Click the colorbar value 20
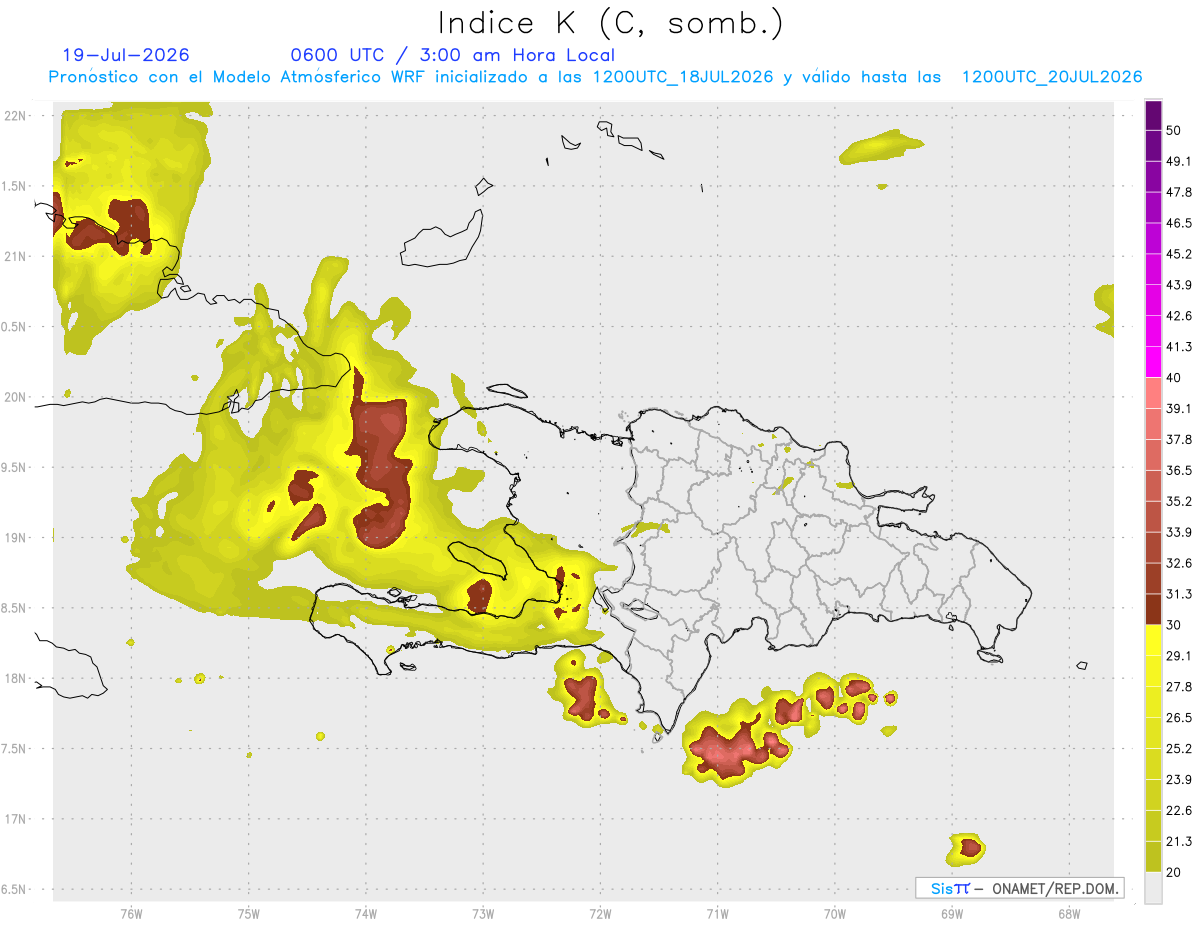Screen dimensions: 1200x927 1176,872
